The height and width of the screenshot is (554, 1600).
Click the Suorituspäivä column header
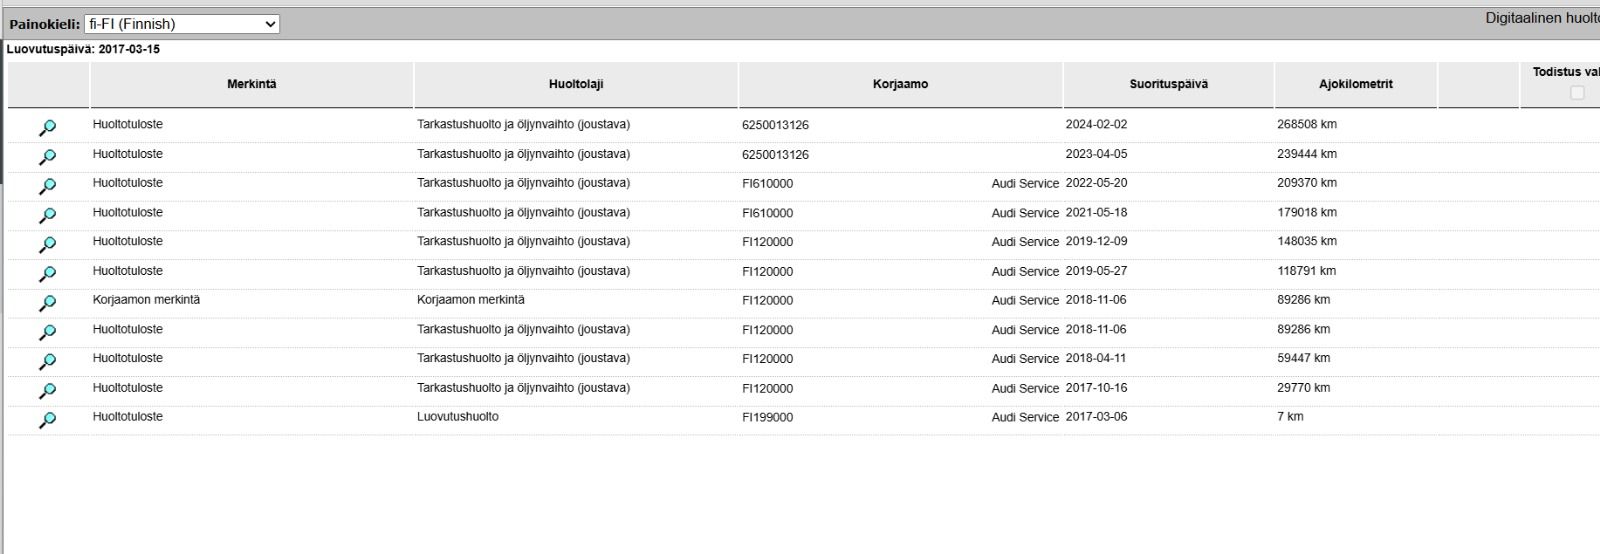tap(1168, 84)
